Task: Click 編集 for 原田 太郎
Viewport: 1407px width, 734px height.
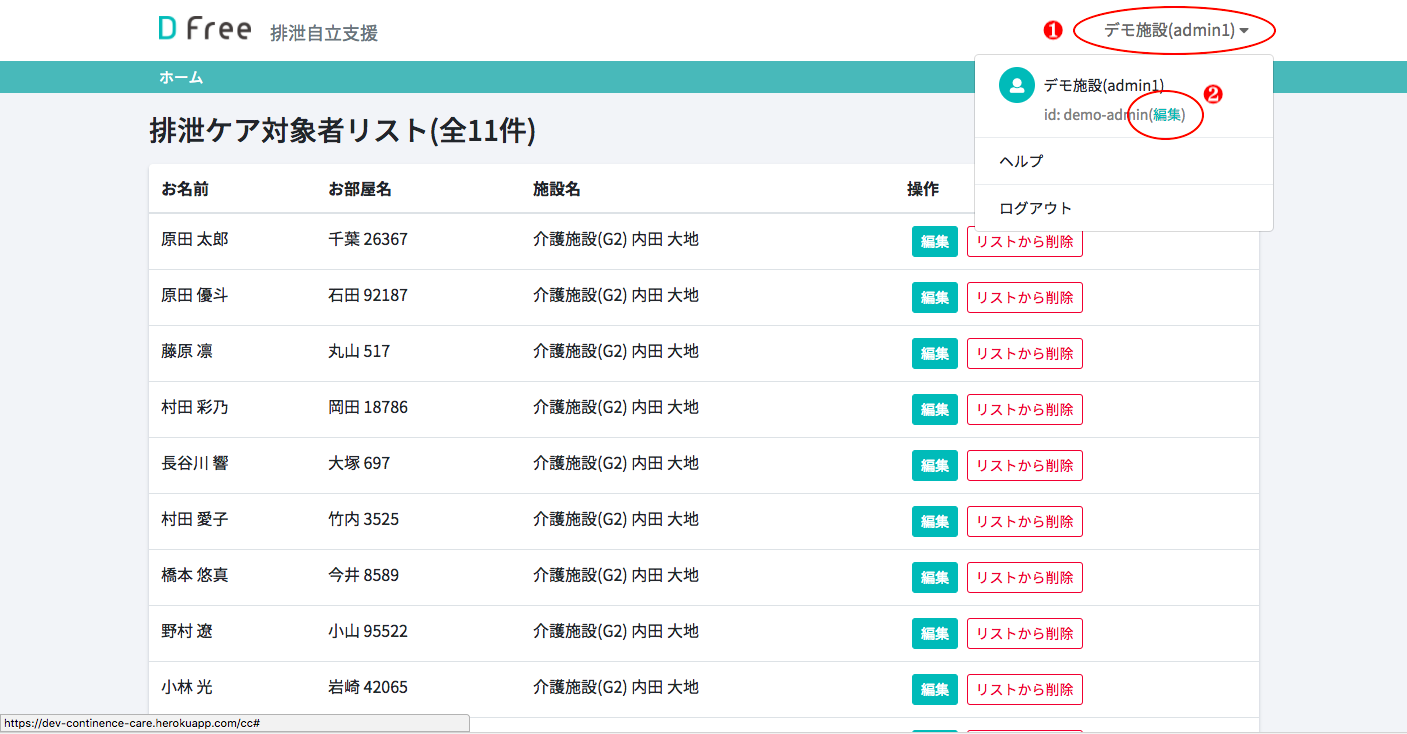Action: click(934, 241)
